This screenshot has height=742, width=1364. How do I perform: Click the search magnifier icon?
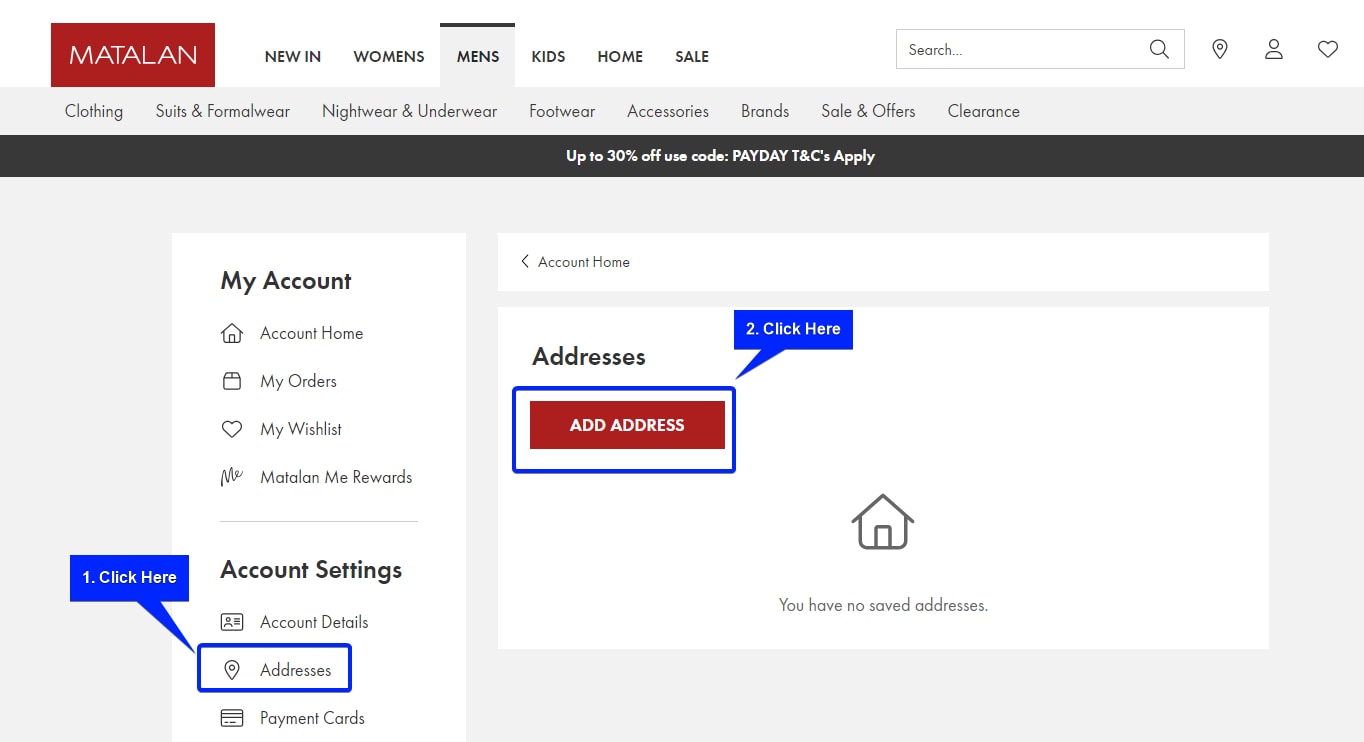[1159, 49]
